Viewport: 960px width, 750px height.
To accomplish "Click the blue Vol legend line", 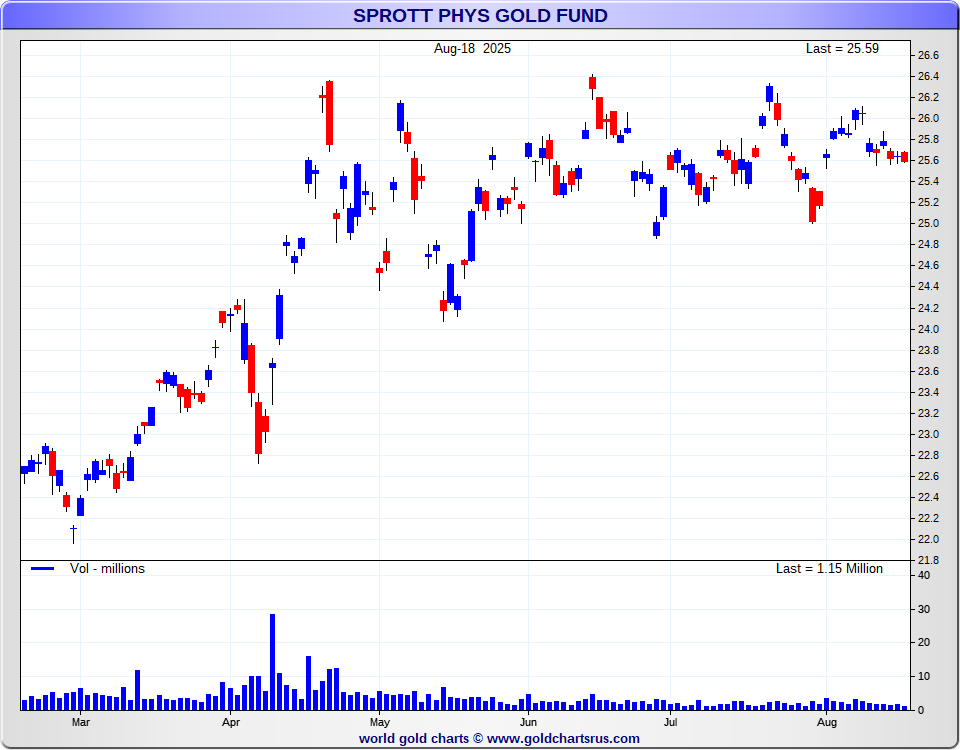I will click(x=42, y=569).
